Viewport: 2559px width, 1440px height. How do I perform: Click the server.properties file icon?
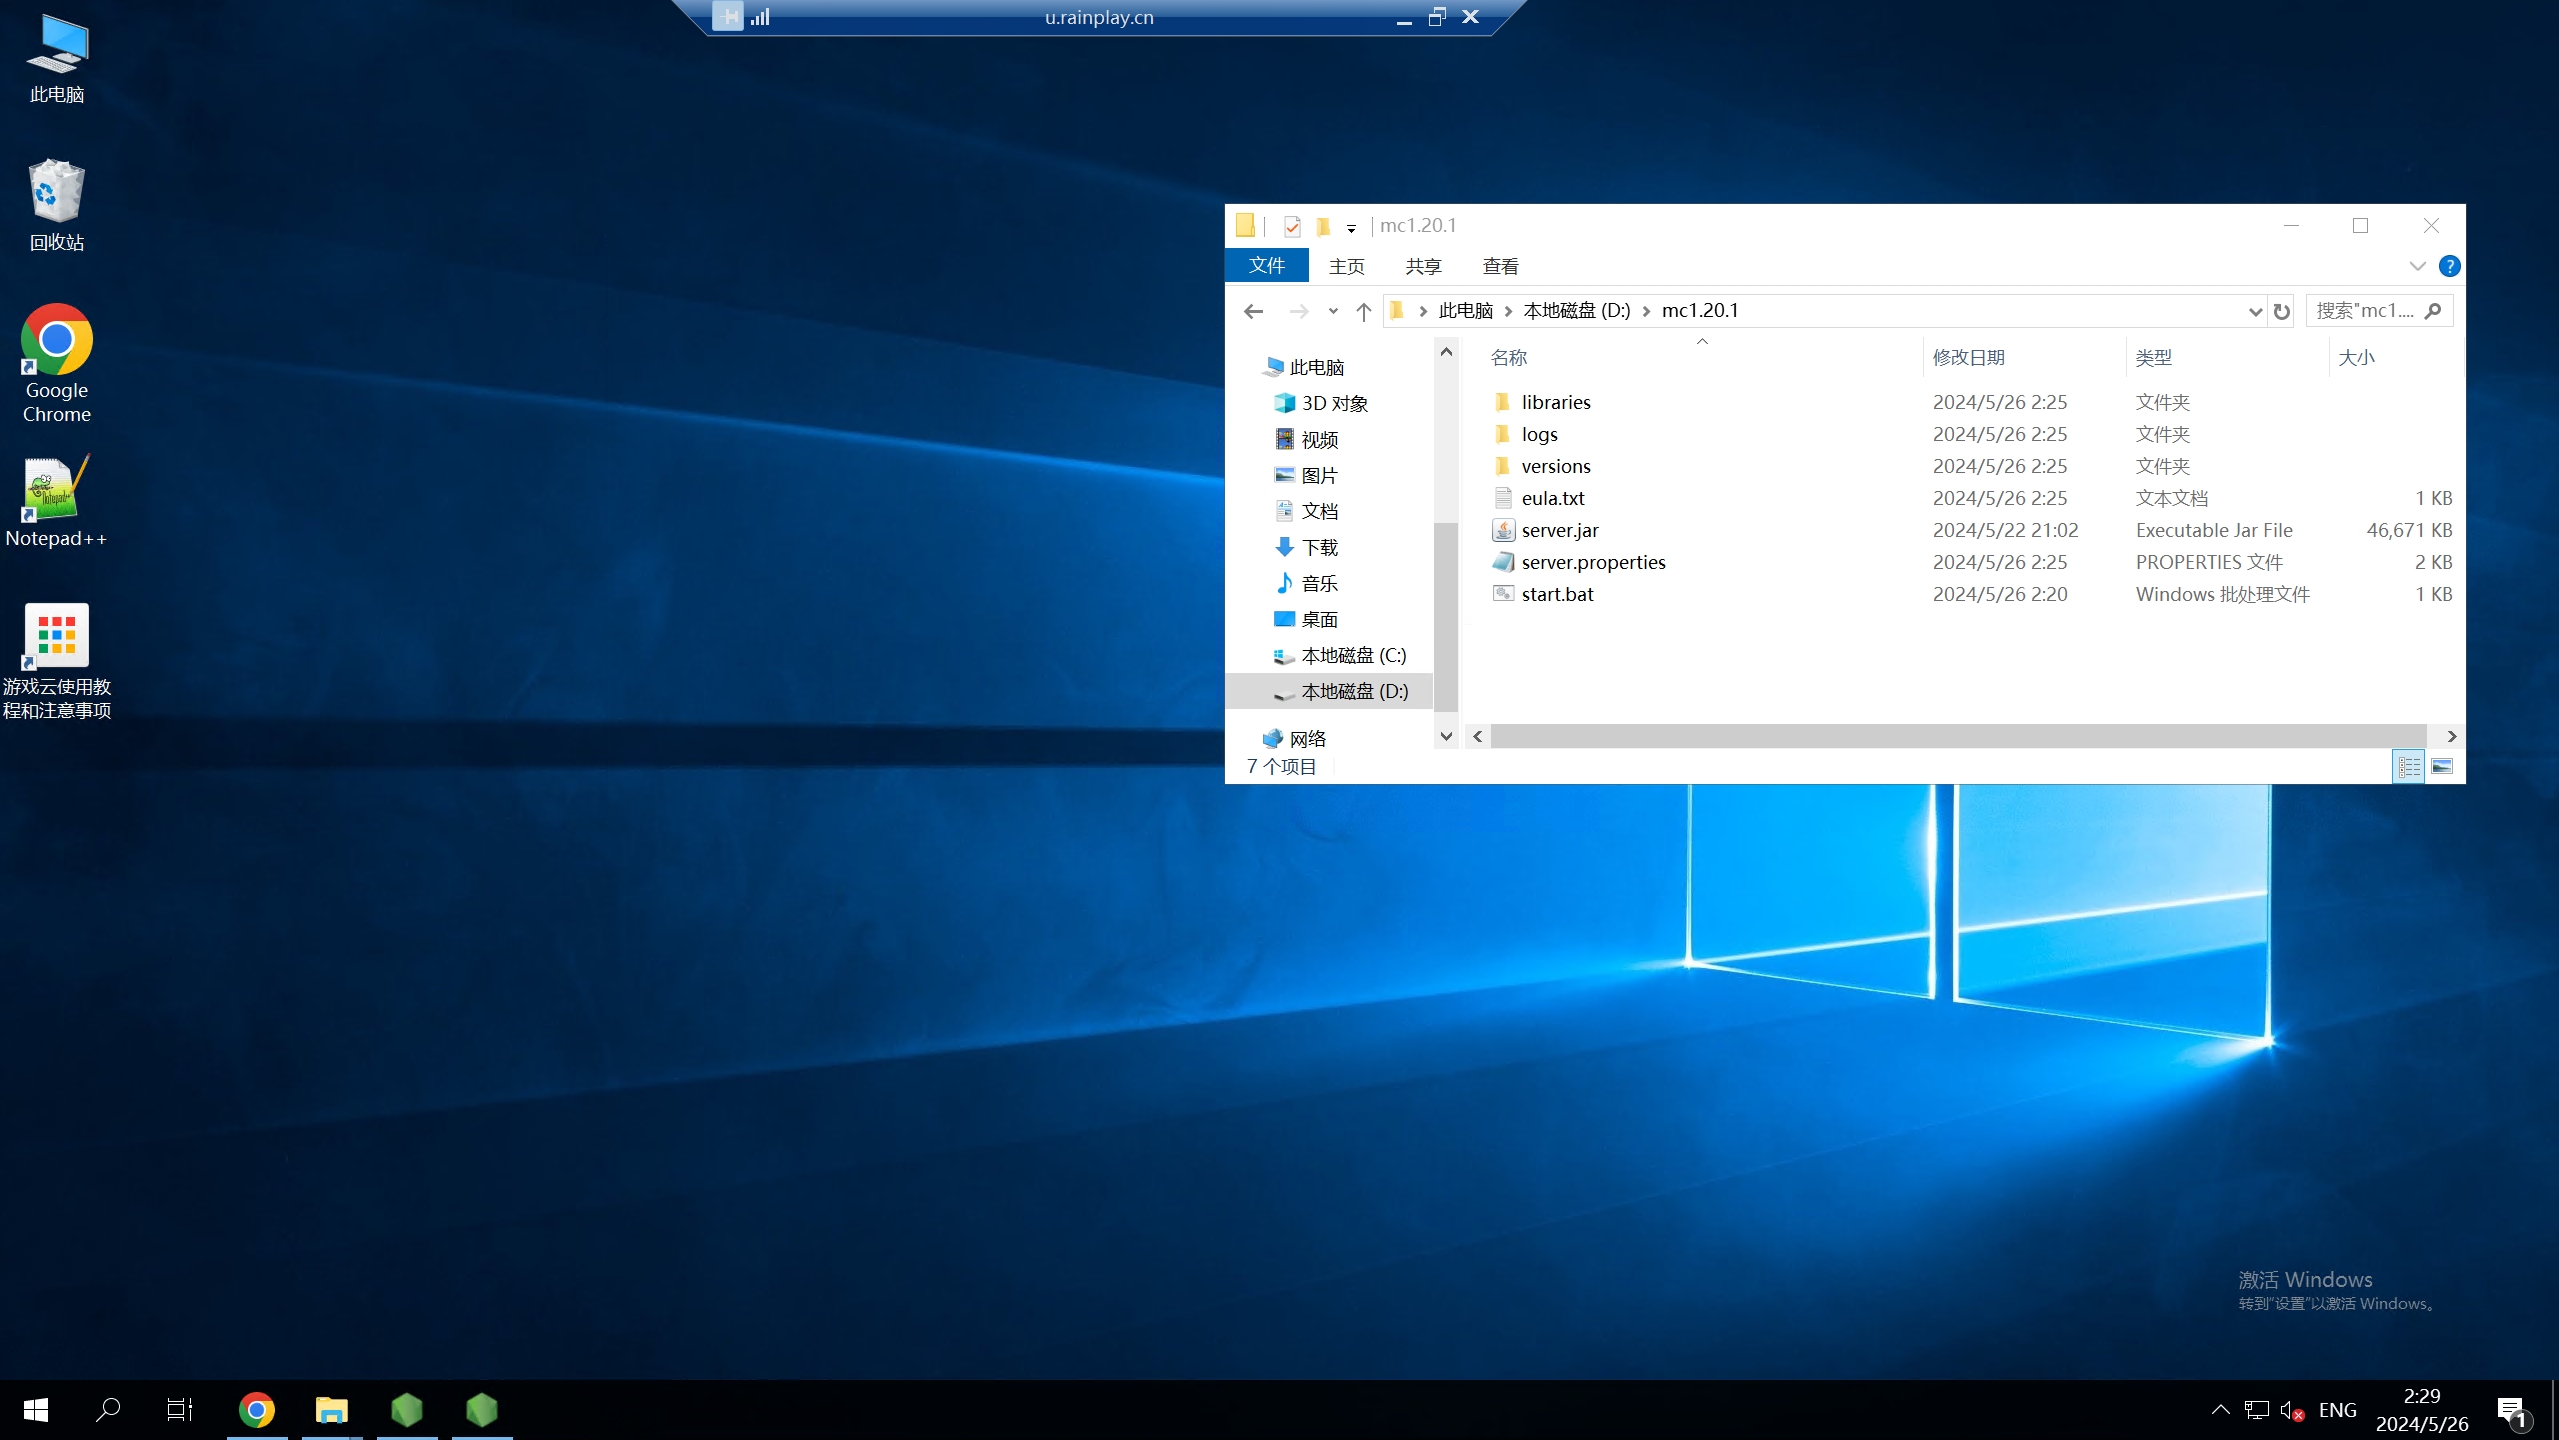pos(1503,562)
